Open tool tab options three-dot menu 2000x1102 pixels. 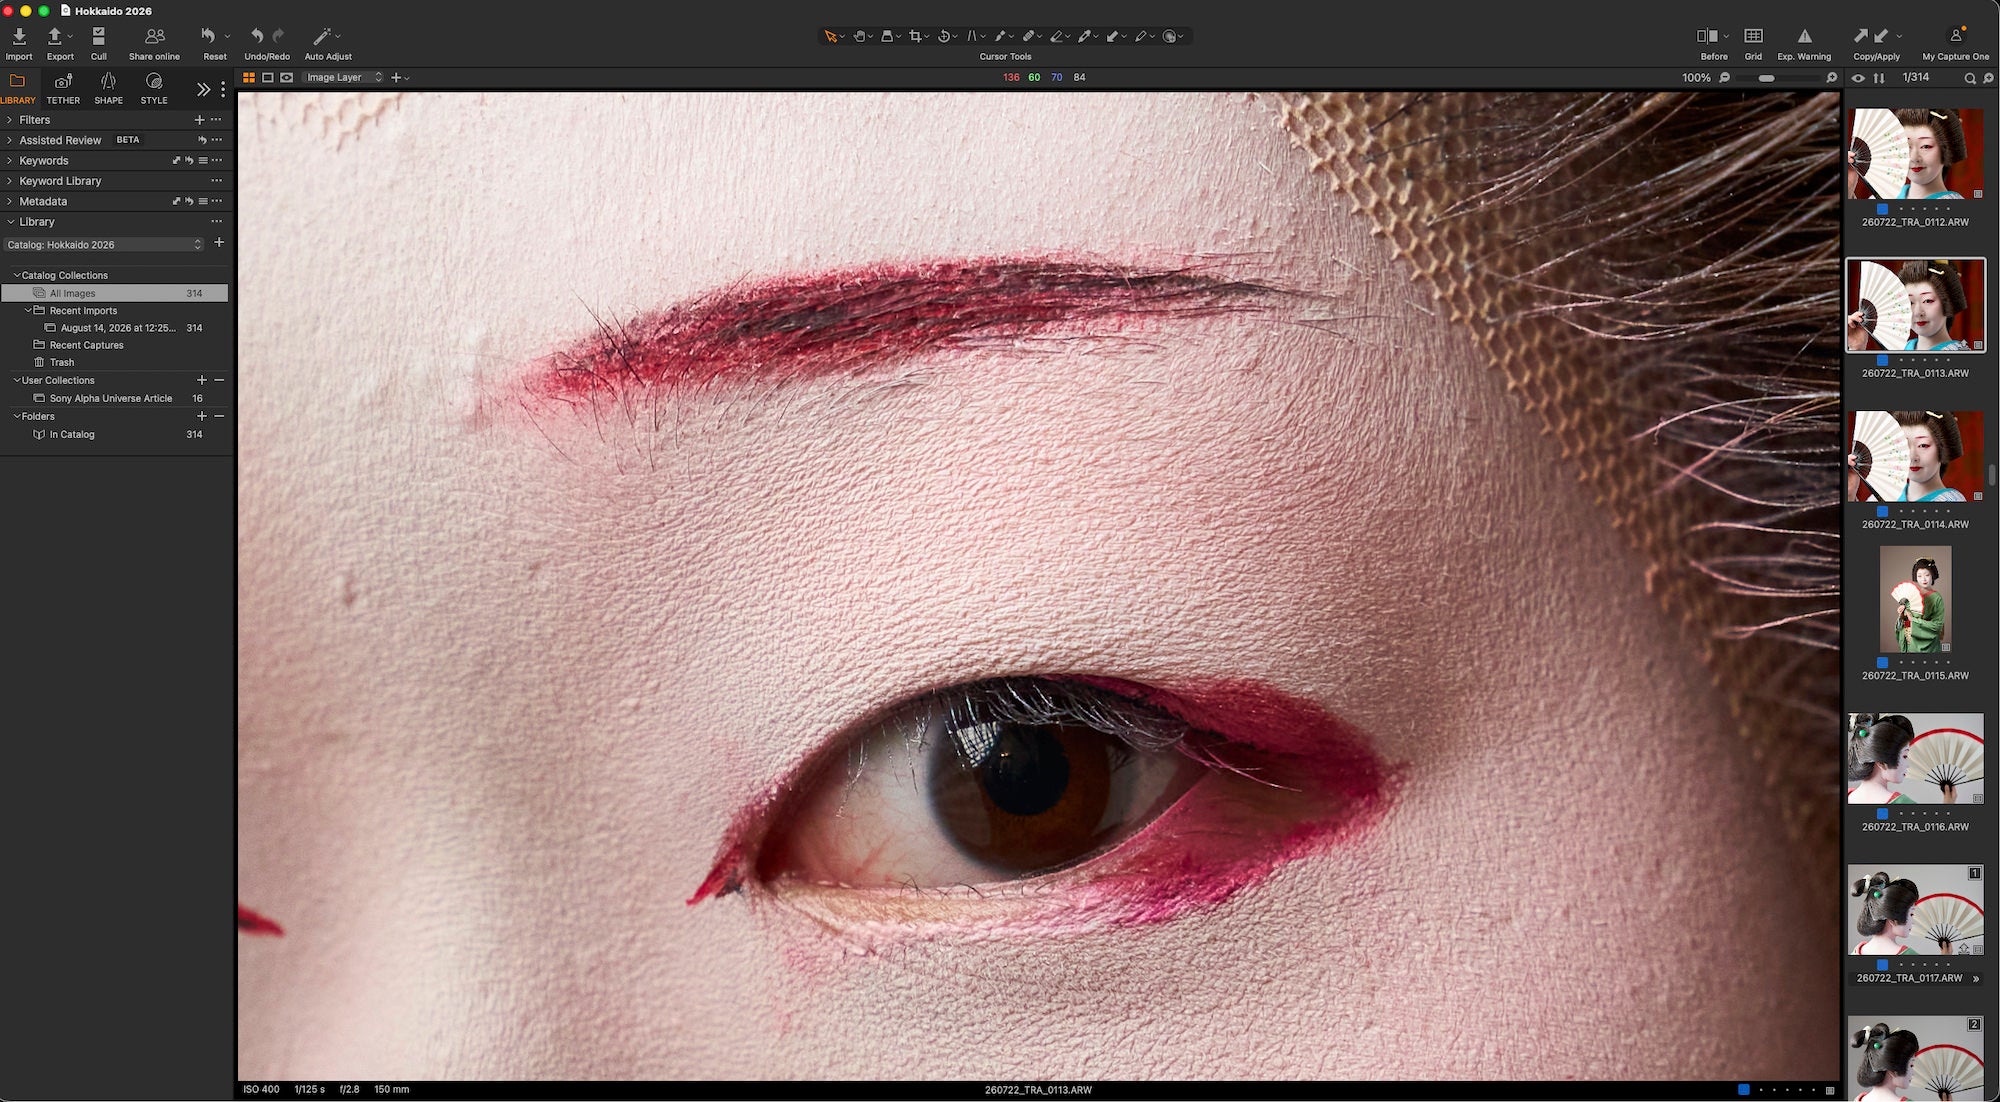223,89
